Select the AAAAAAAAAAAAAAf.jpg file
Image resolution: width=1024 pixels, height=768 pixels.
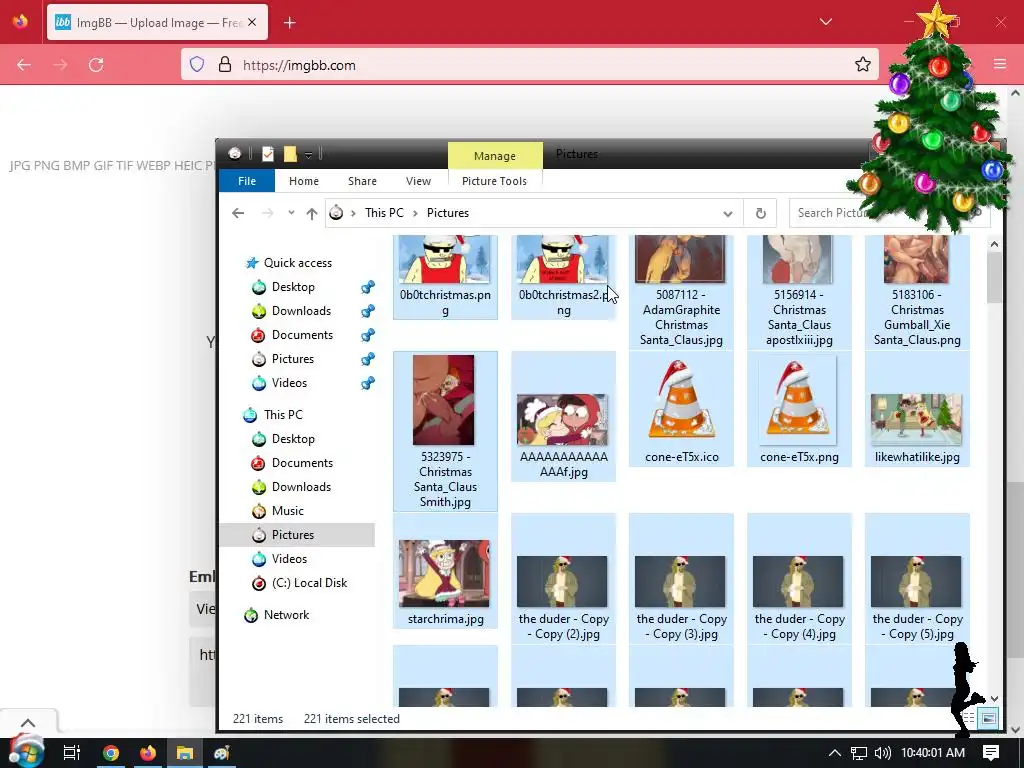(563, 417)
